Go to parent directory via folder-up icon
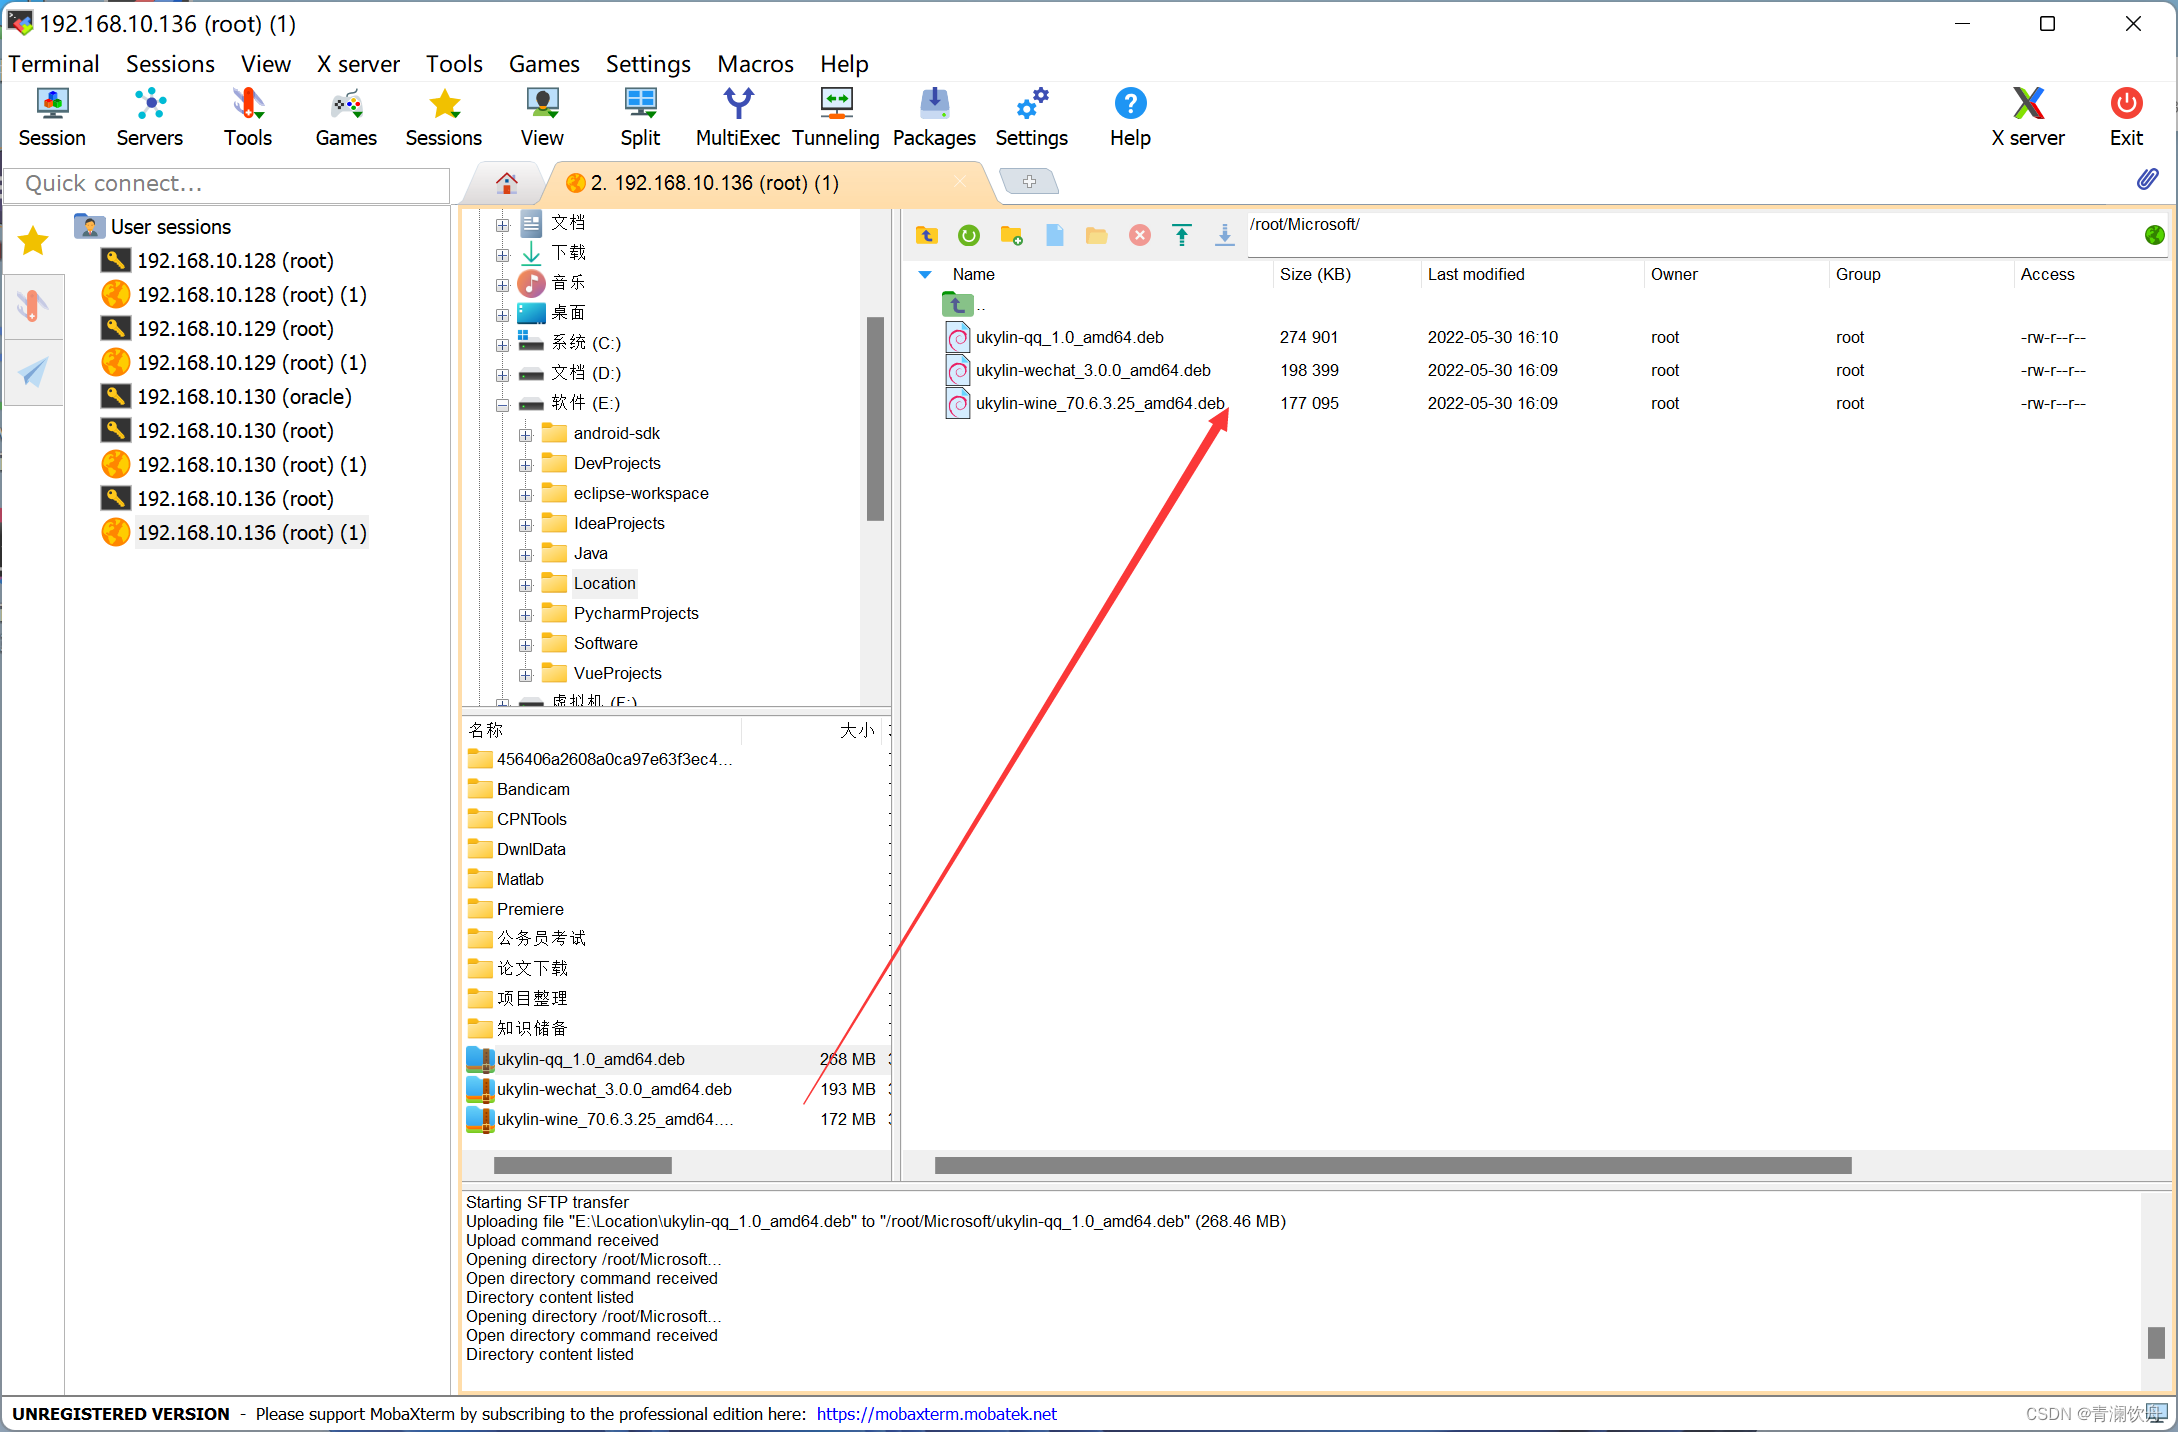The width and height of the screenshot is (2178, 1432). [x=926, y=235]
